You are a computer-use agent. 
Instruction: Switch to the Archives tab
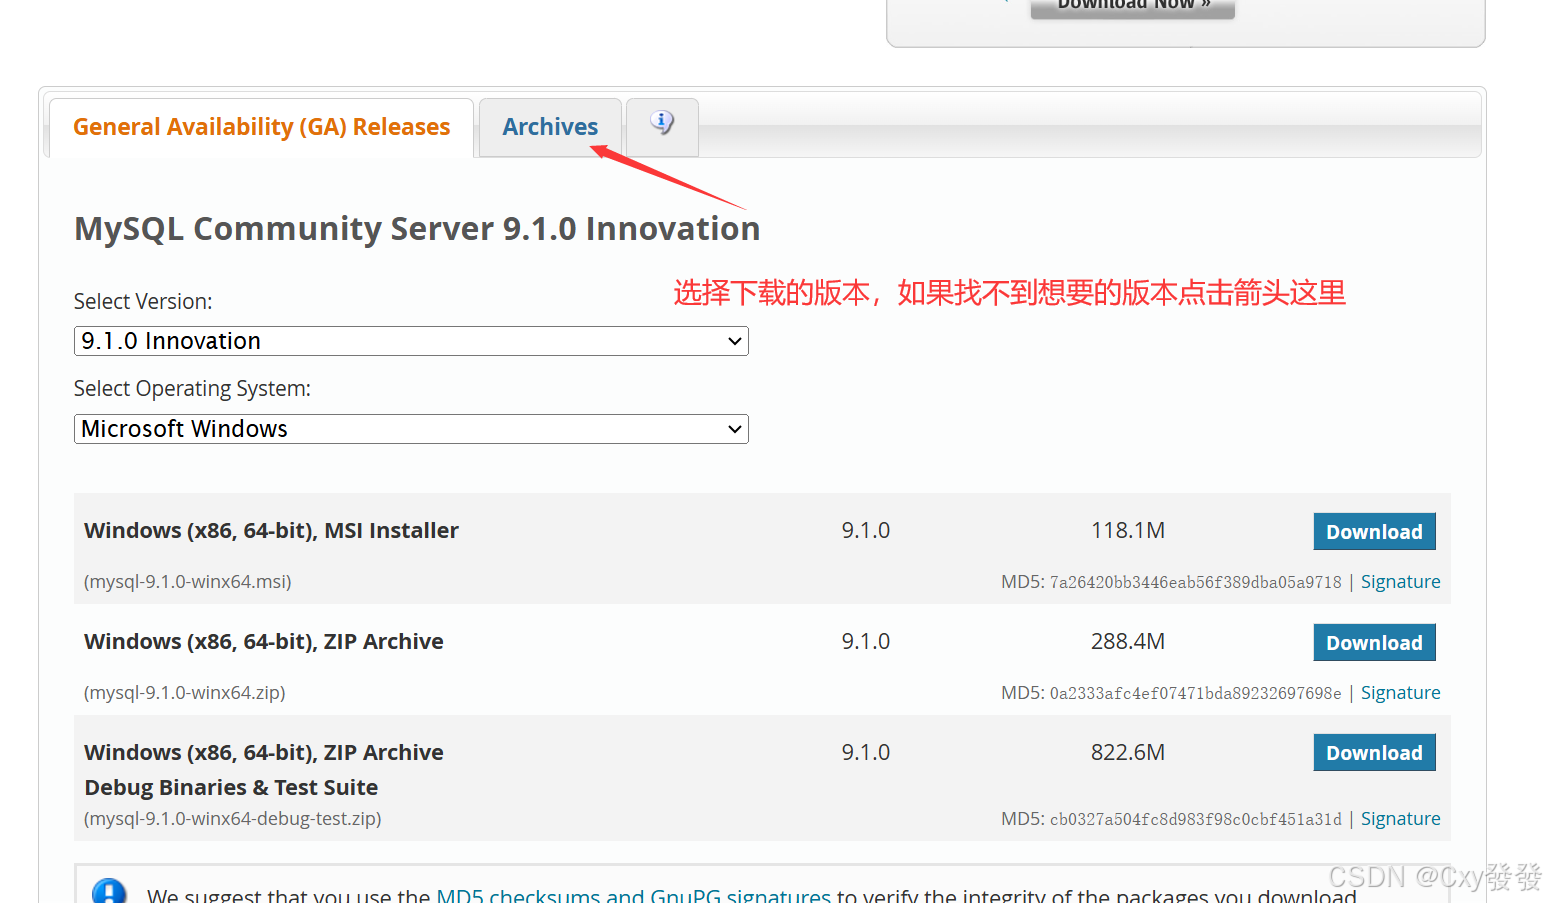click(550, 127)
